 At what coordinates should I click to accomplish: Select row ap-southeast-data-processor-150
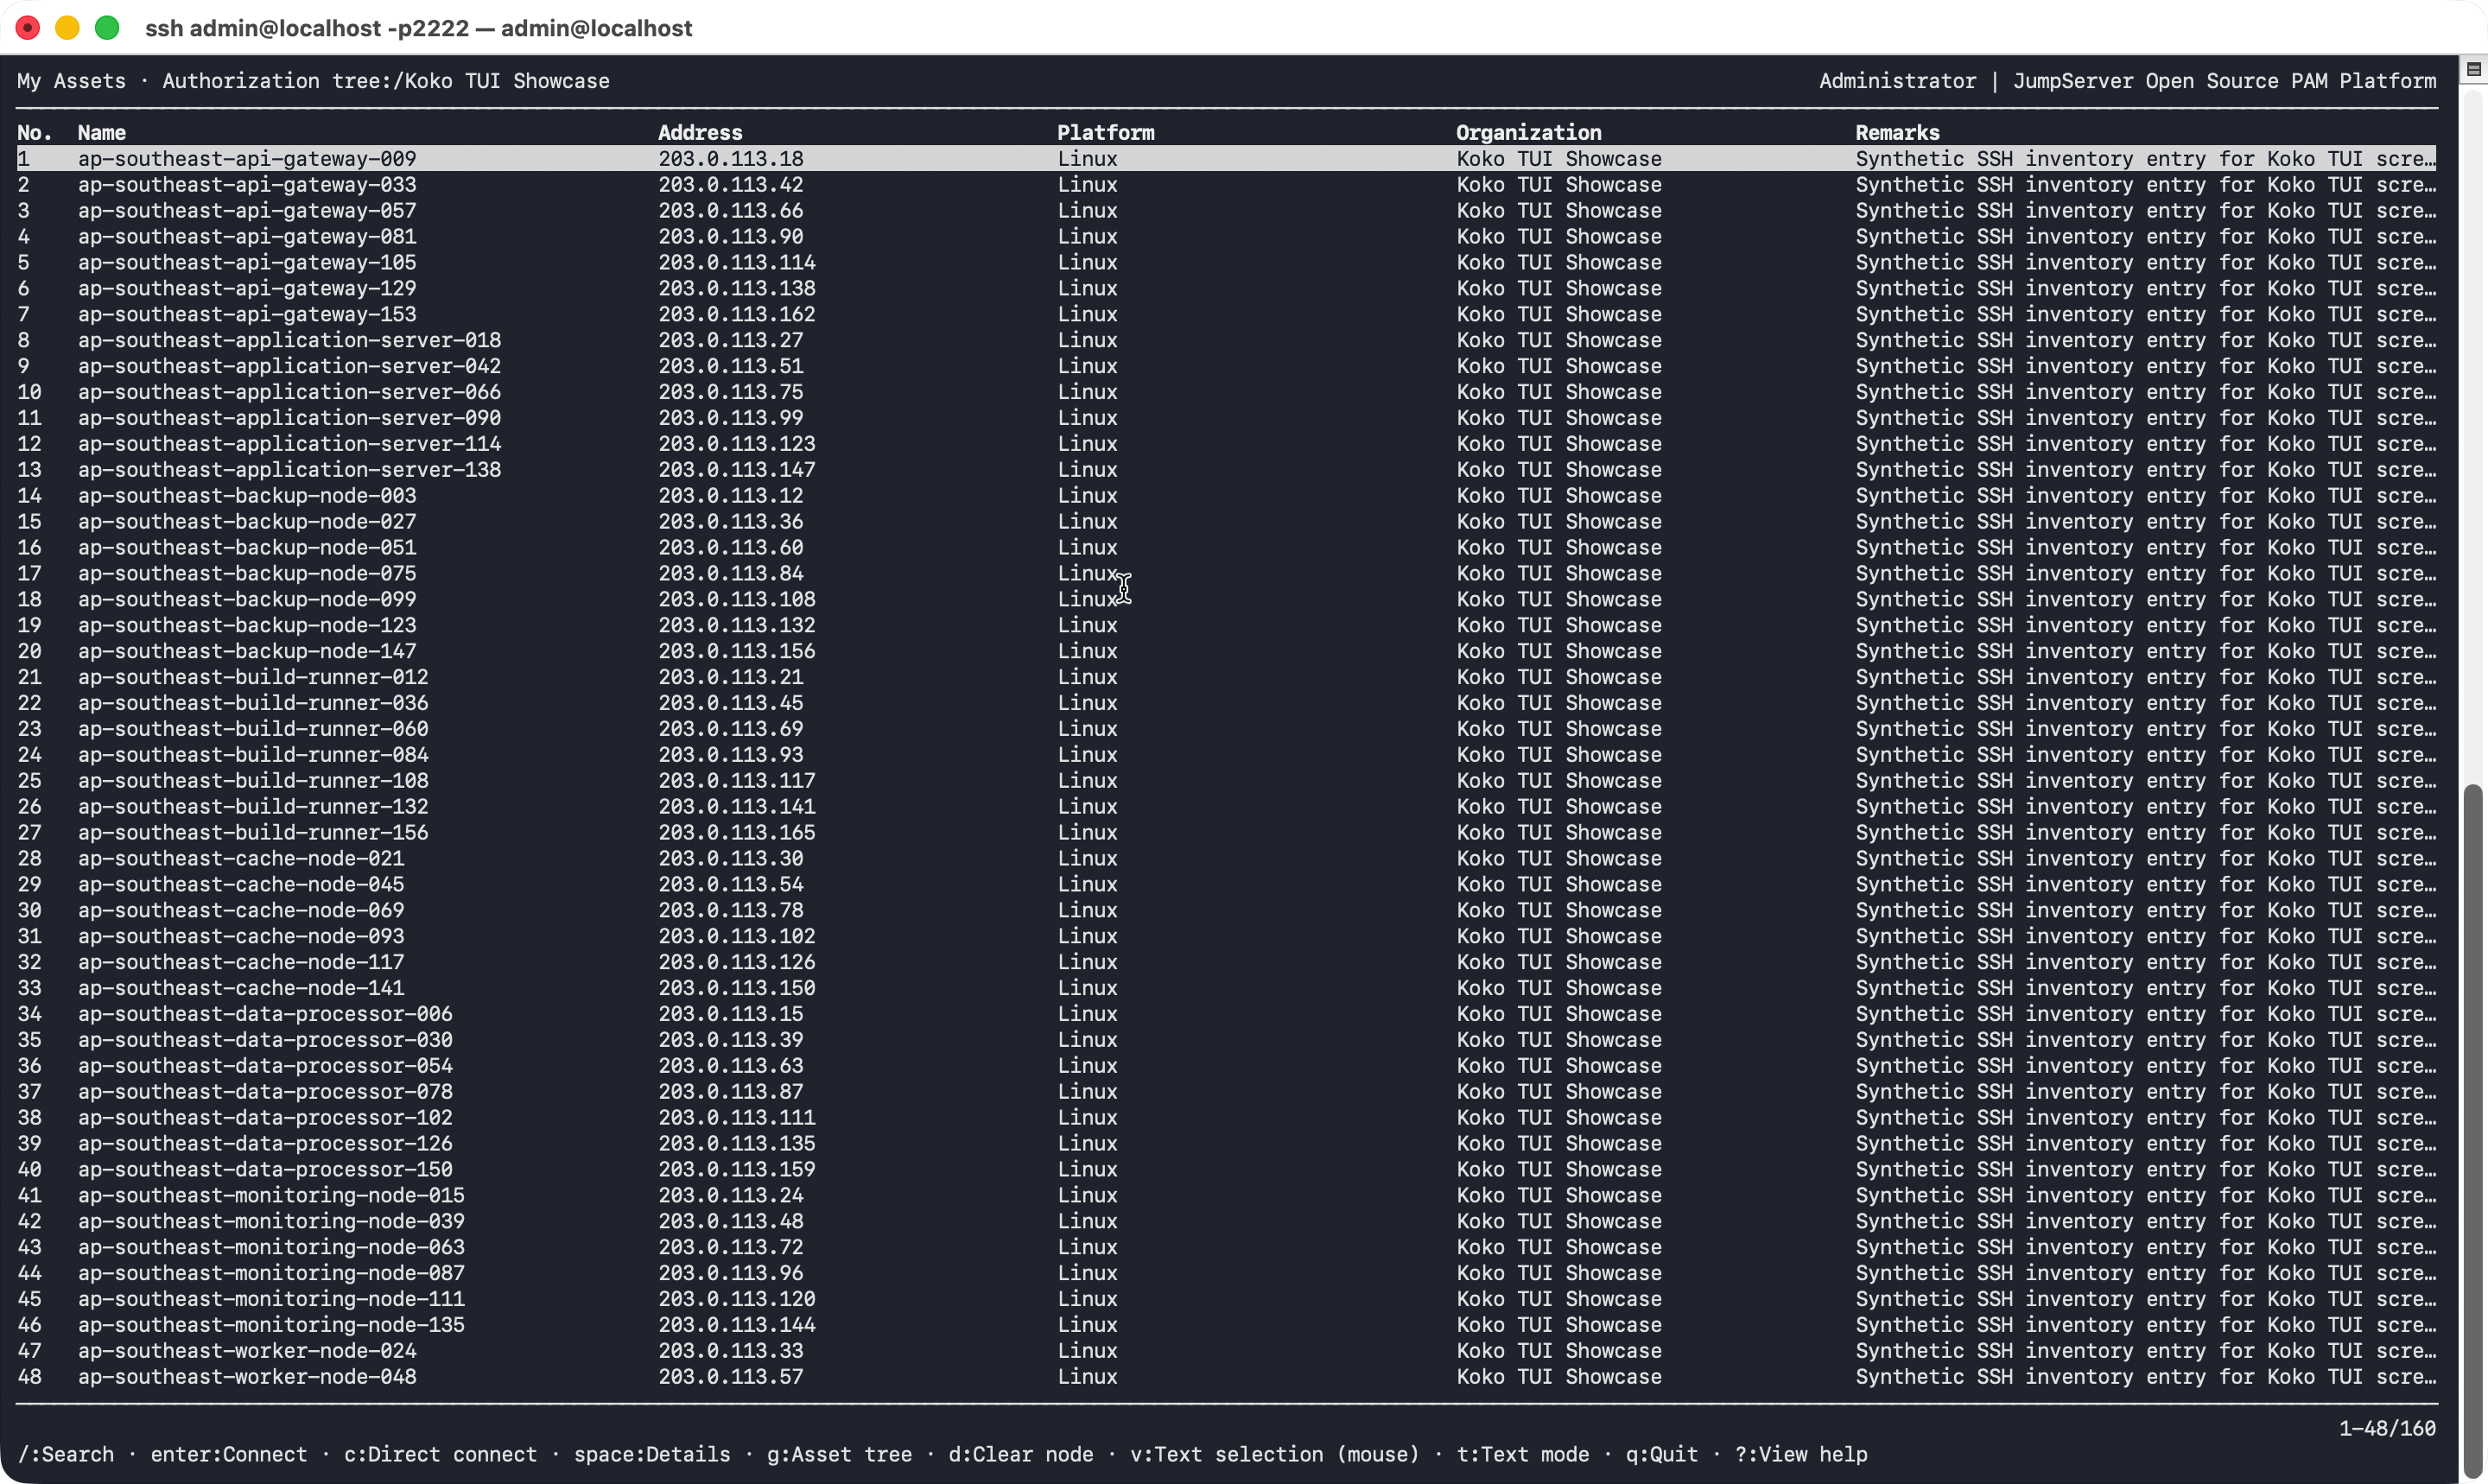[x=1226, y=1169]
